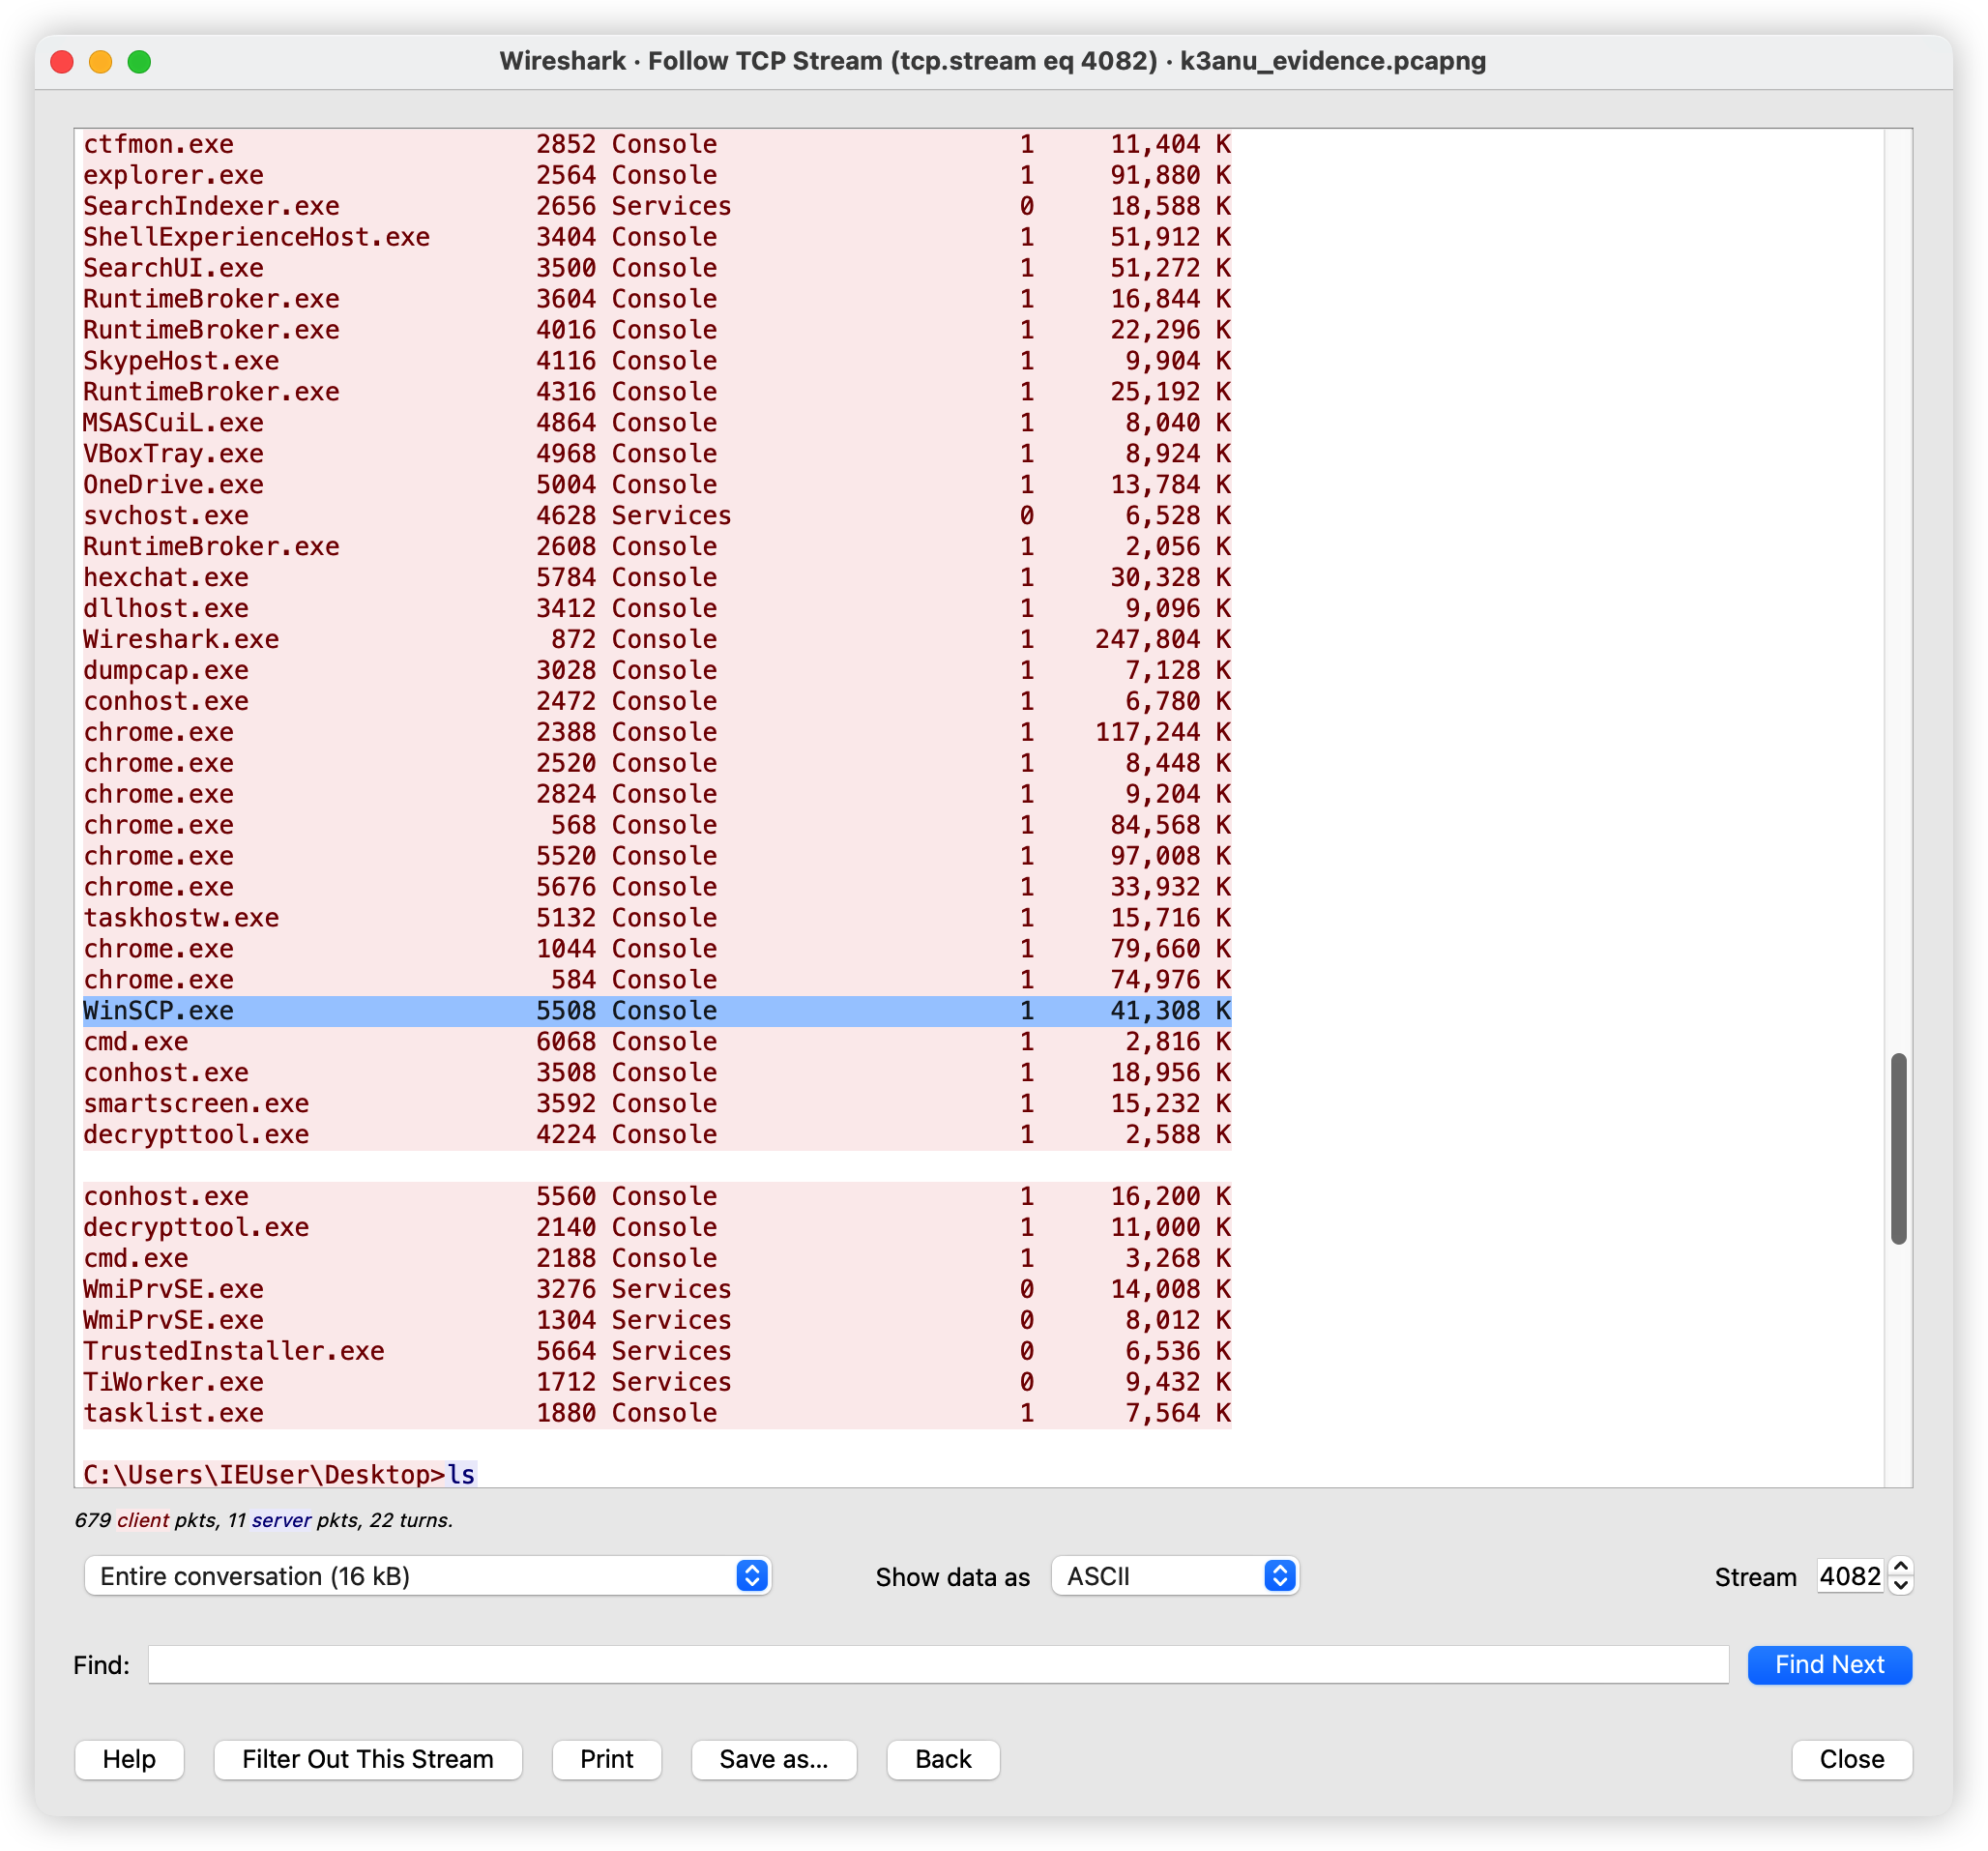Image resolution: width=1988 pixels, height=1851 pixels.
Task: Click the dllhost.exe process line
Action: tap(657, 609)
